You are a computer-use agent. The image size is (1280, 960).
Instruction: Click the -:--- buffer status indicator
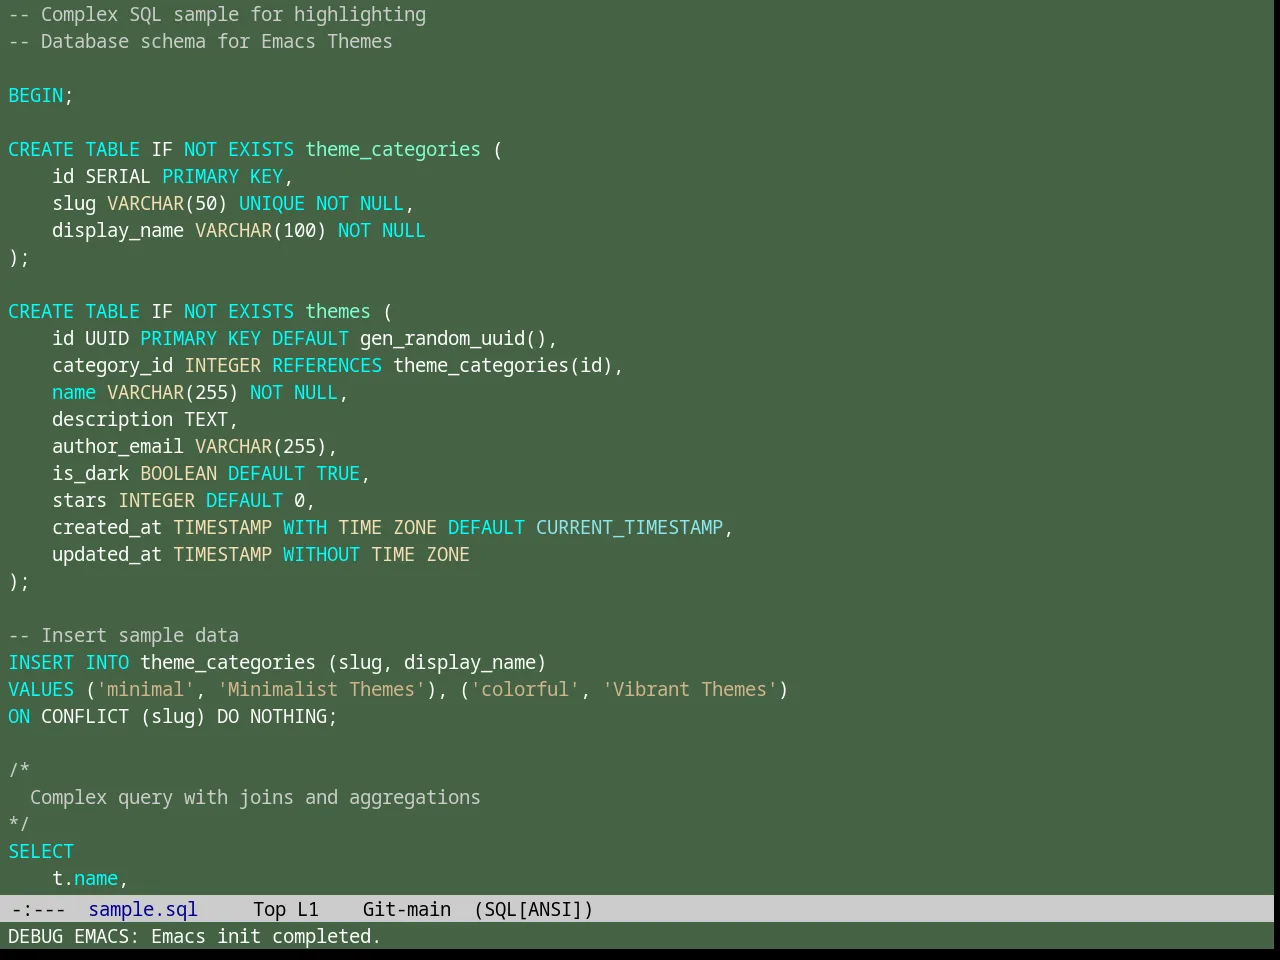coord(39,909)
